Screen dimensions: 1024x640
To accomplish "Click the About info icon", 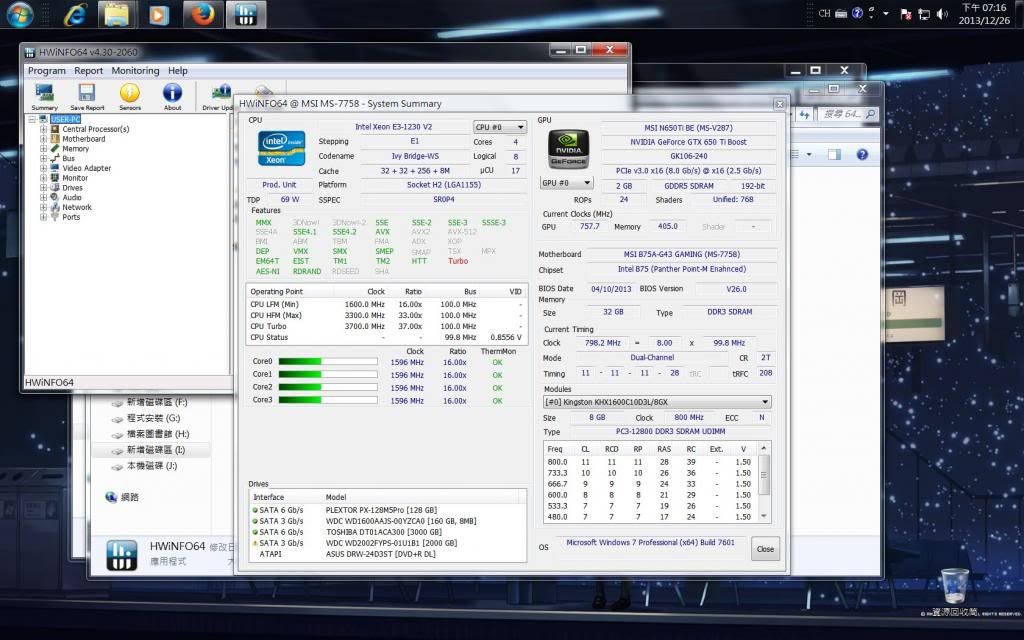I will 172,97.
